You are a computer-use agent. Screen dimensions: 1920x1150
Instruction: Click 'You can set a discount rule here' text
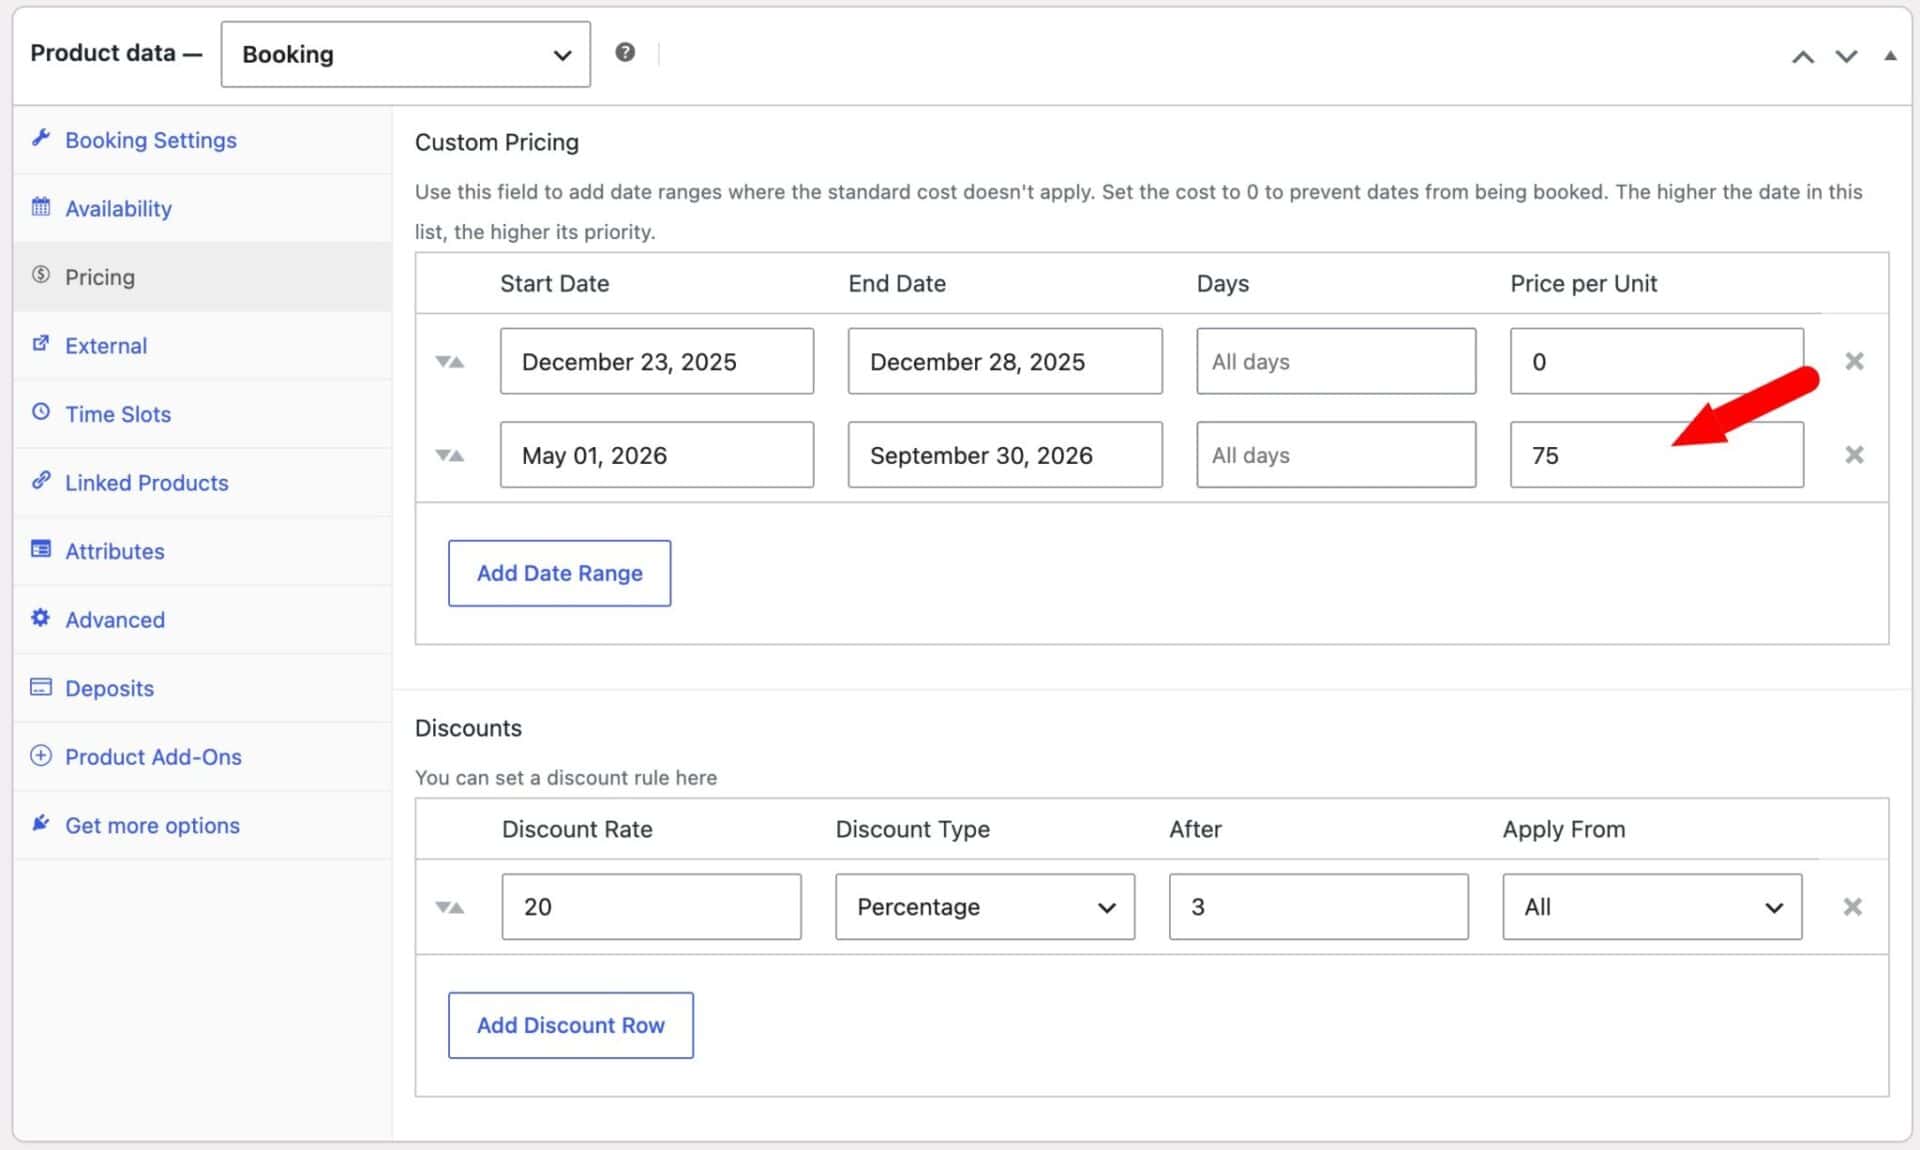566,777
